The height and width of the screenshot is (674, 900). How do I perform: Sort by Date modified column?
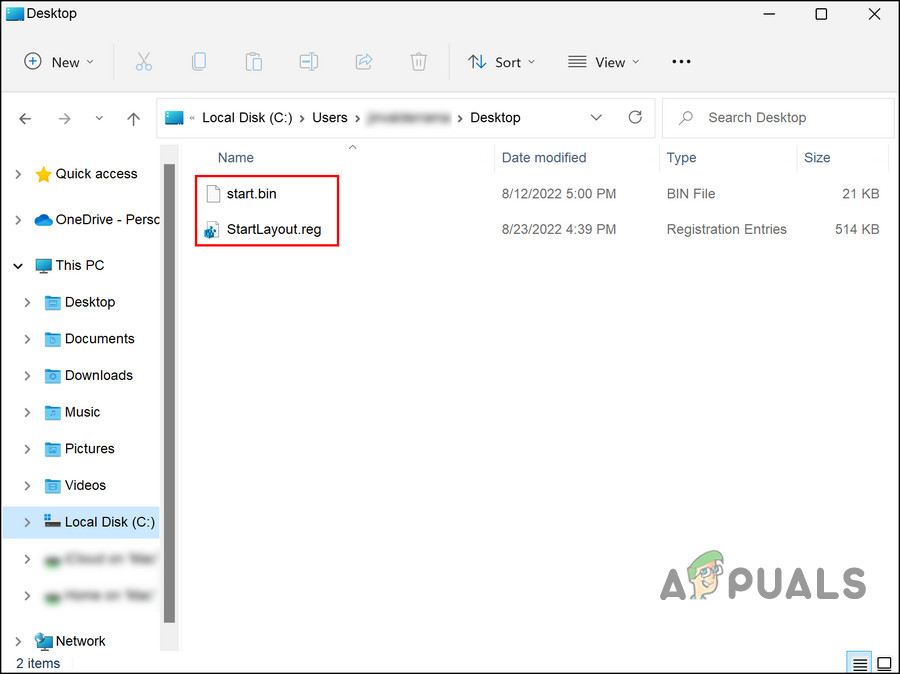544,158
